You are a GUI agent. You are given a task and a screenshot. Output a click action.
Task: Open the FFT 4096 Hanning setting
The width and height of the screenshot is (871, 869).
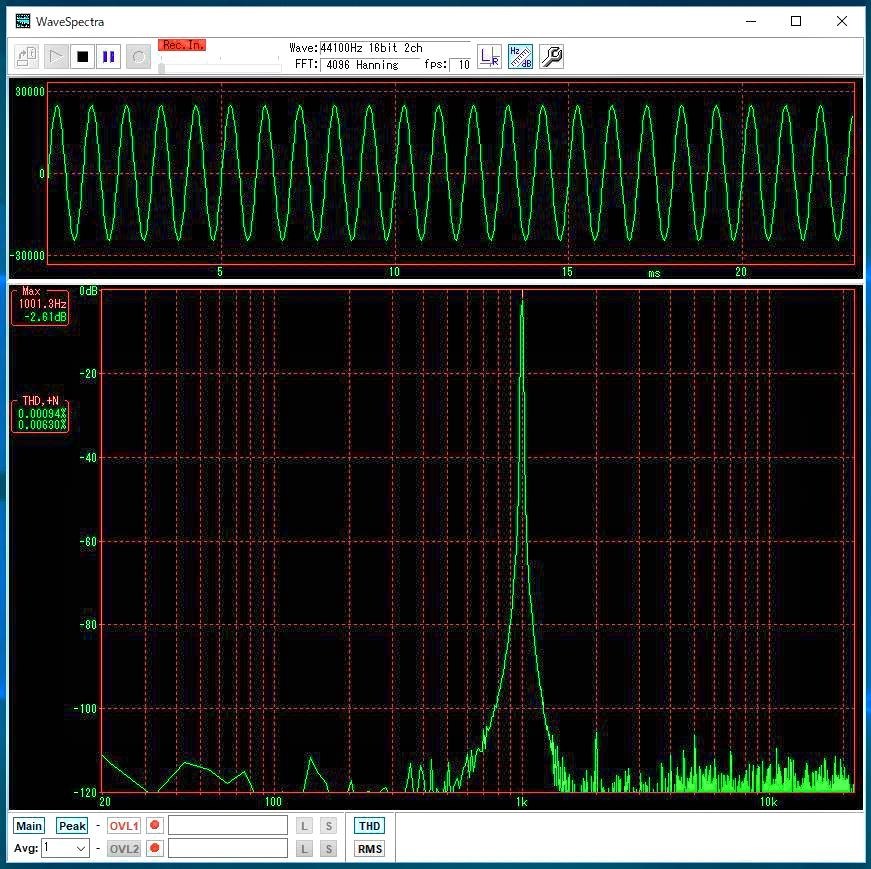pos(370,65)
